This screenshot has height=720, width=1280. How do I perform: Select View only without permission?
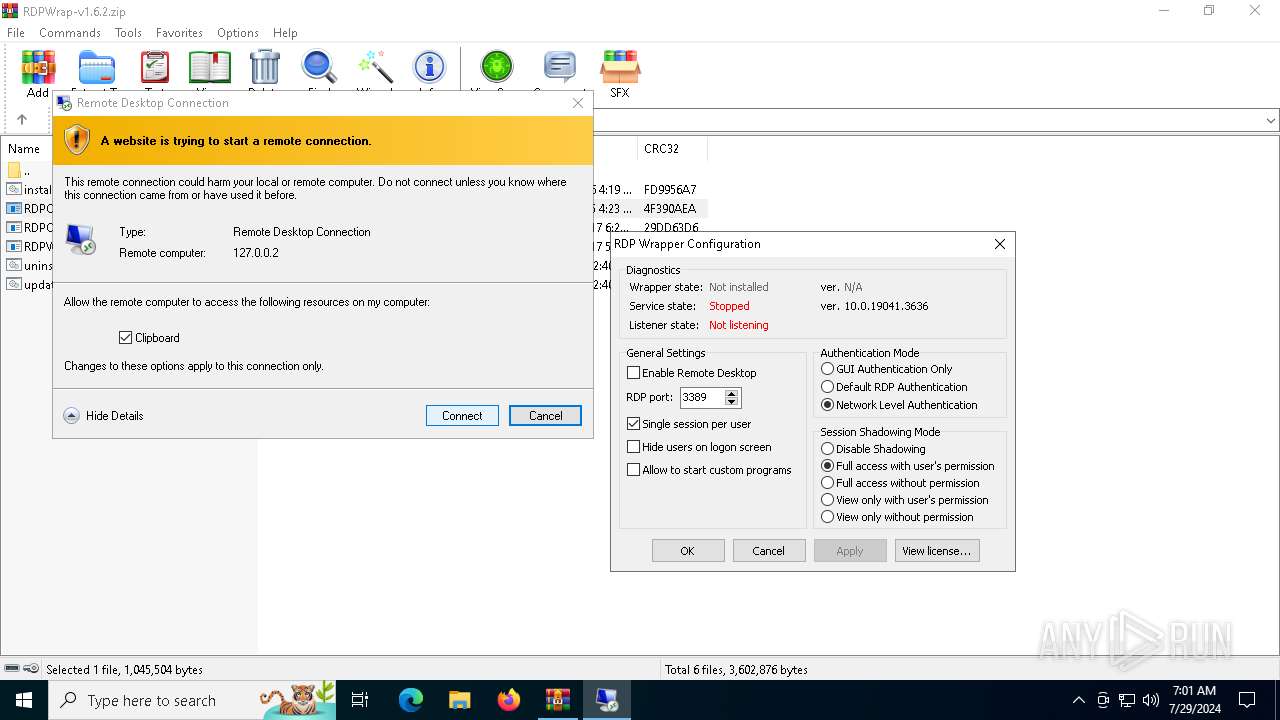click(827, 517)
